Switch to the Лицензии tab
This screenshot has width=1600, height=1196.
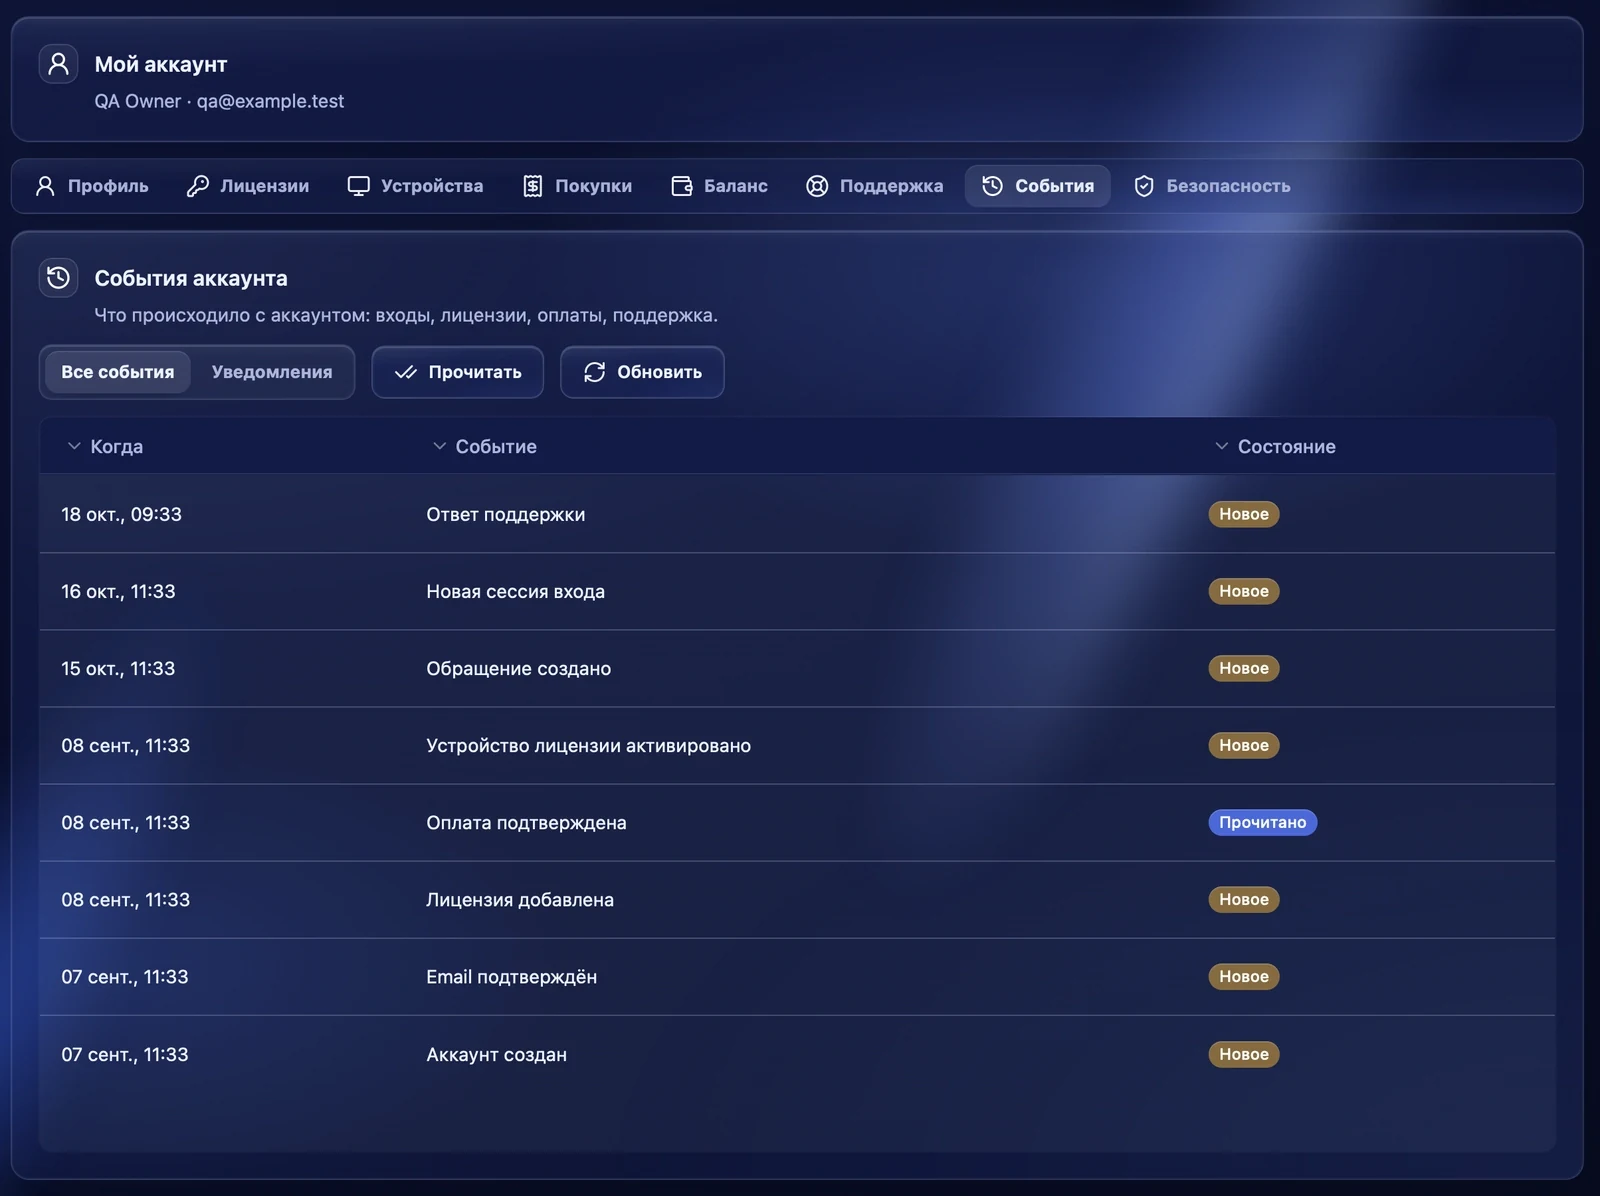248,186
